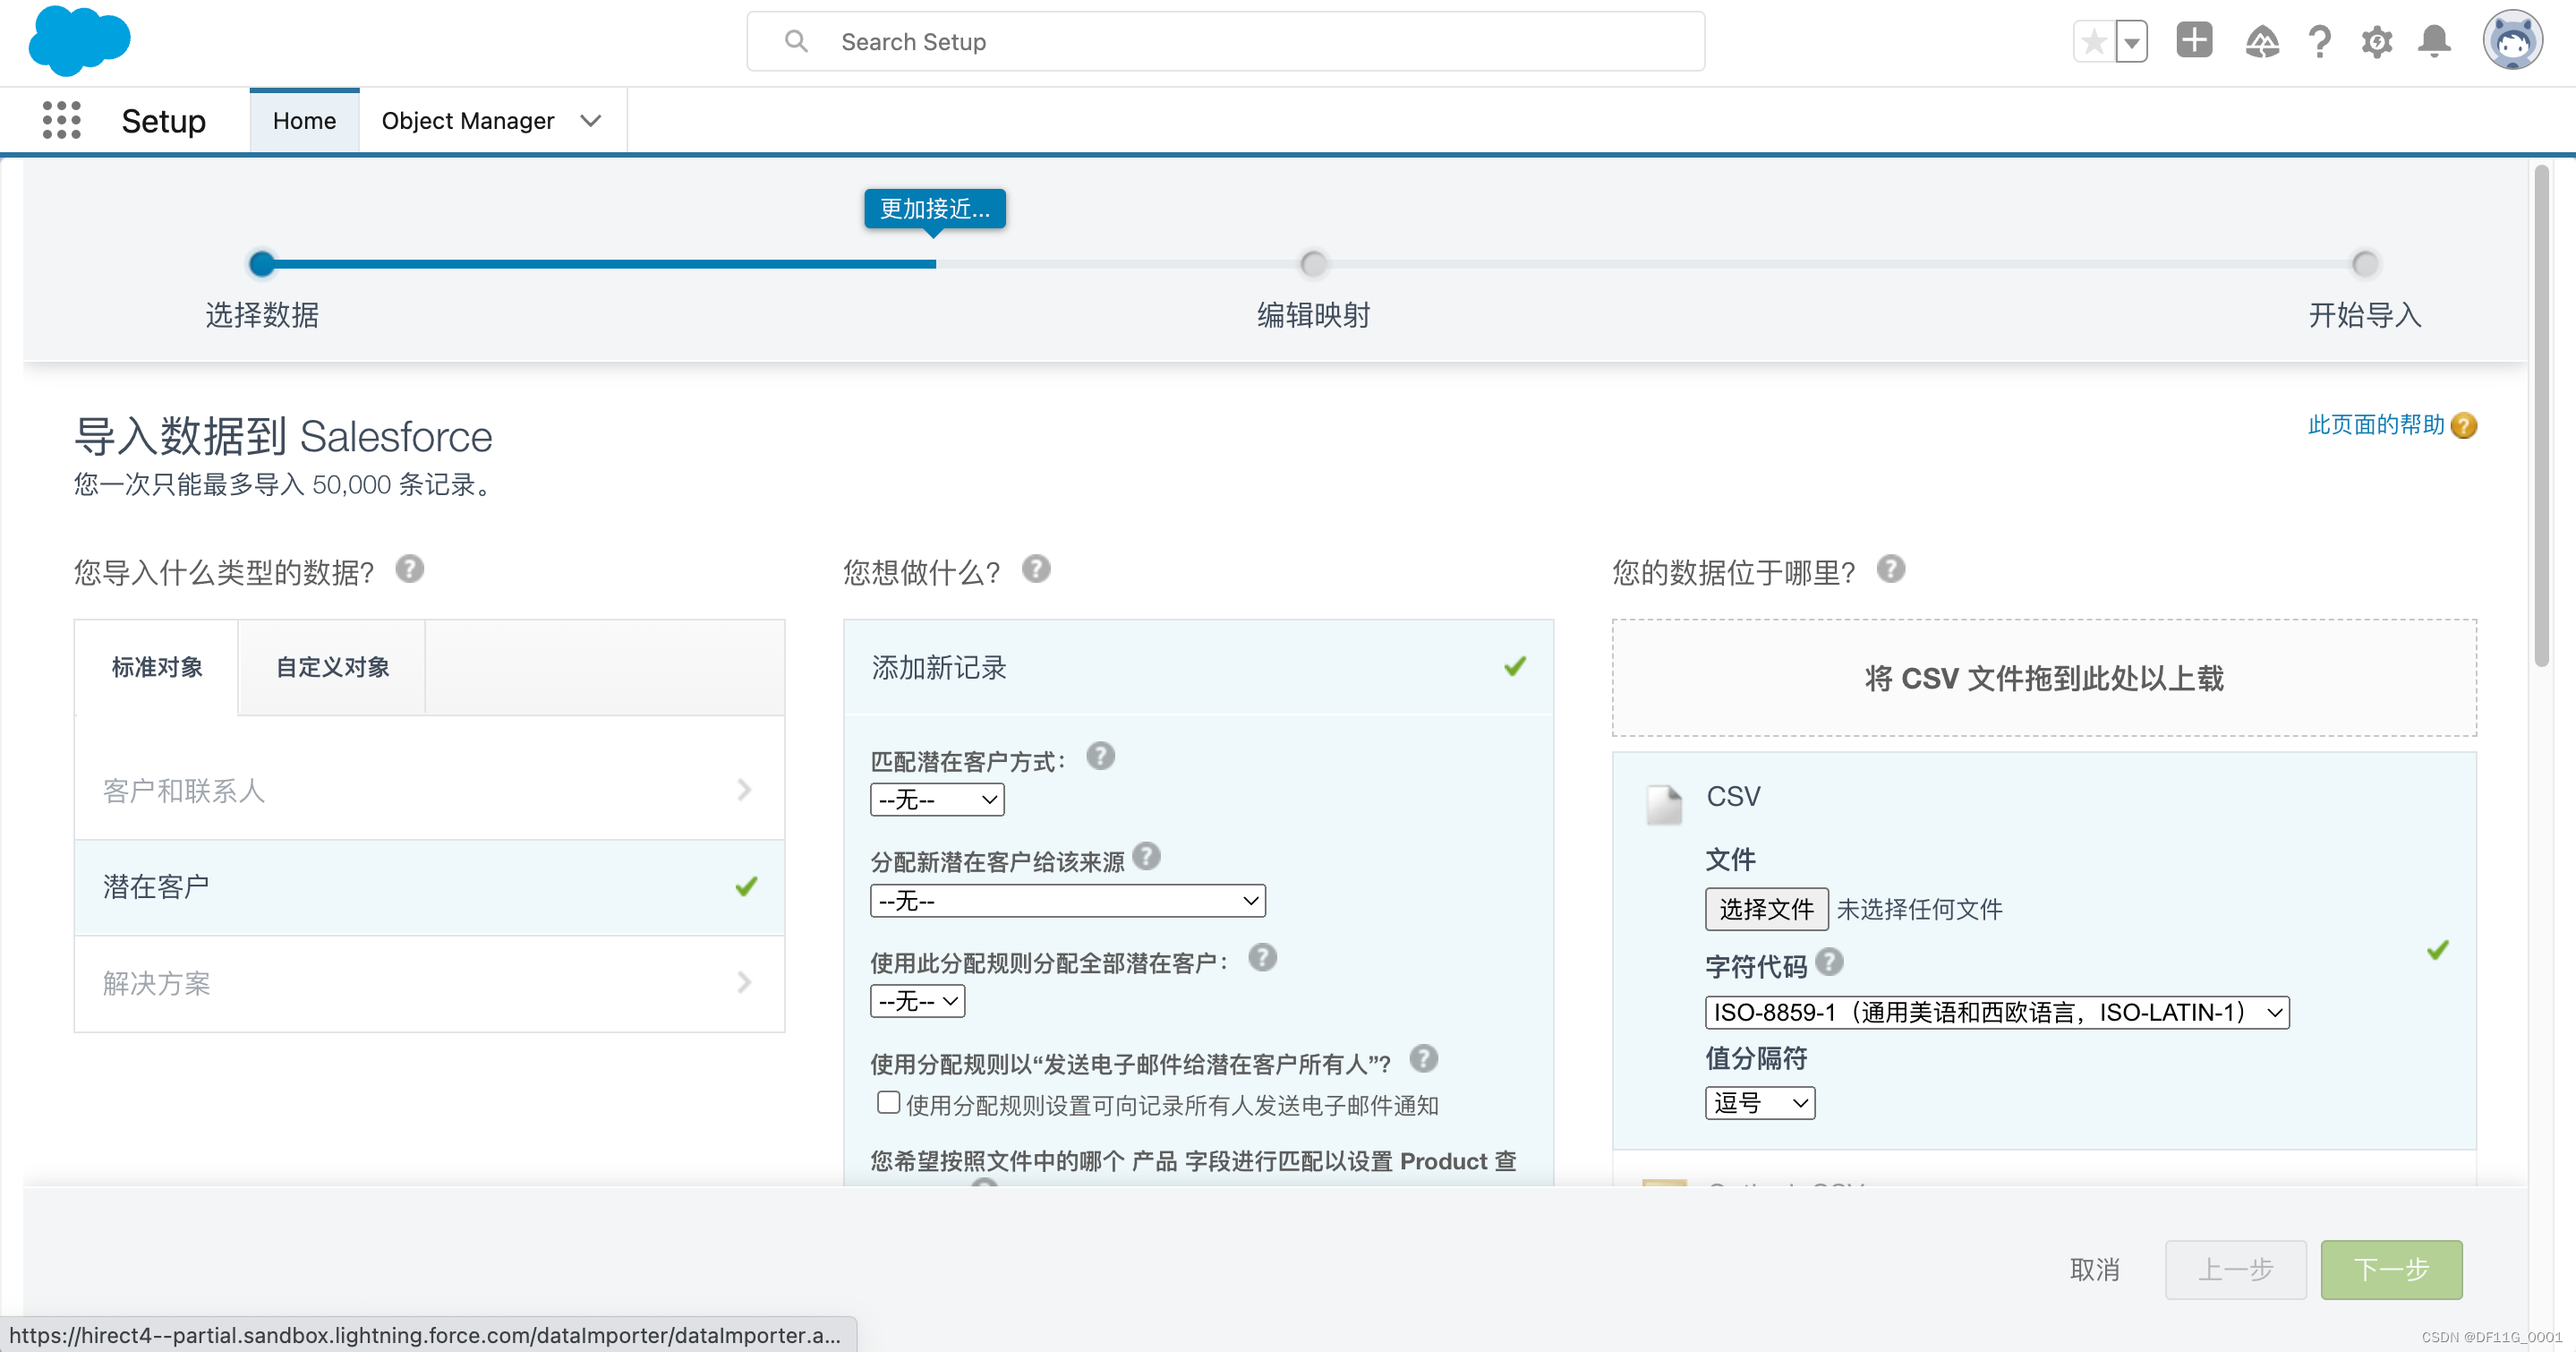Open Setup gear icon
The image size is (2576, 1352).
[x=2378, y=41]
